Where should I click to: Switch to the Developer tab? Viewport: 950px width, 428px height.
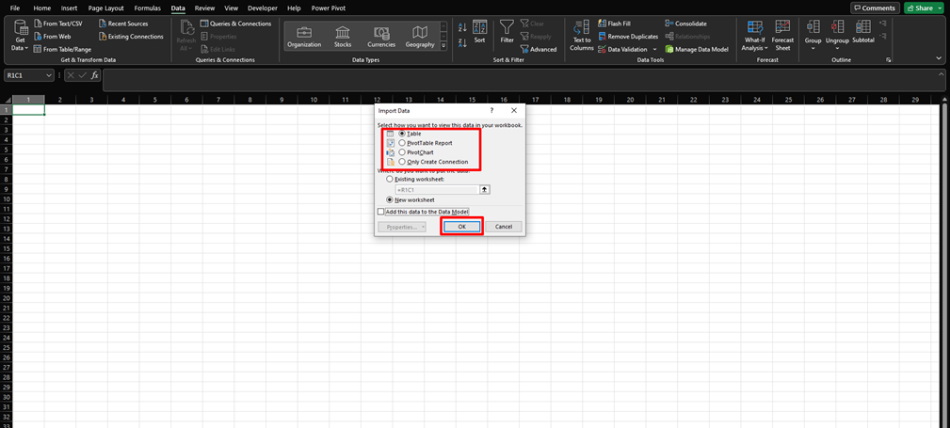tap(262, 8)
